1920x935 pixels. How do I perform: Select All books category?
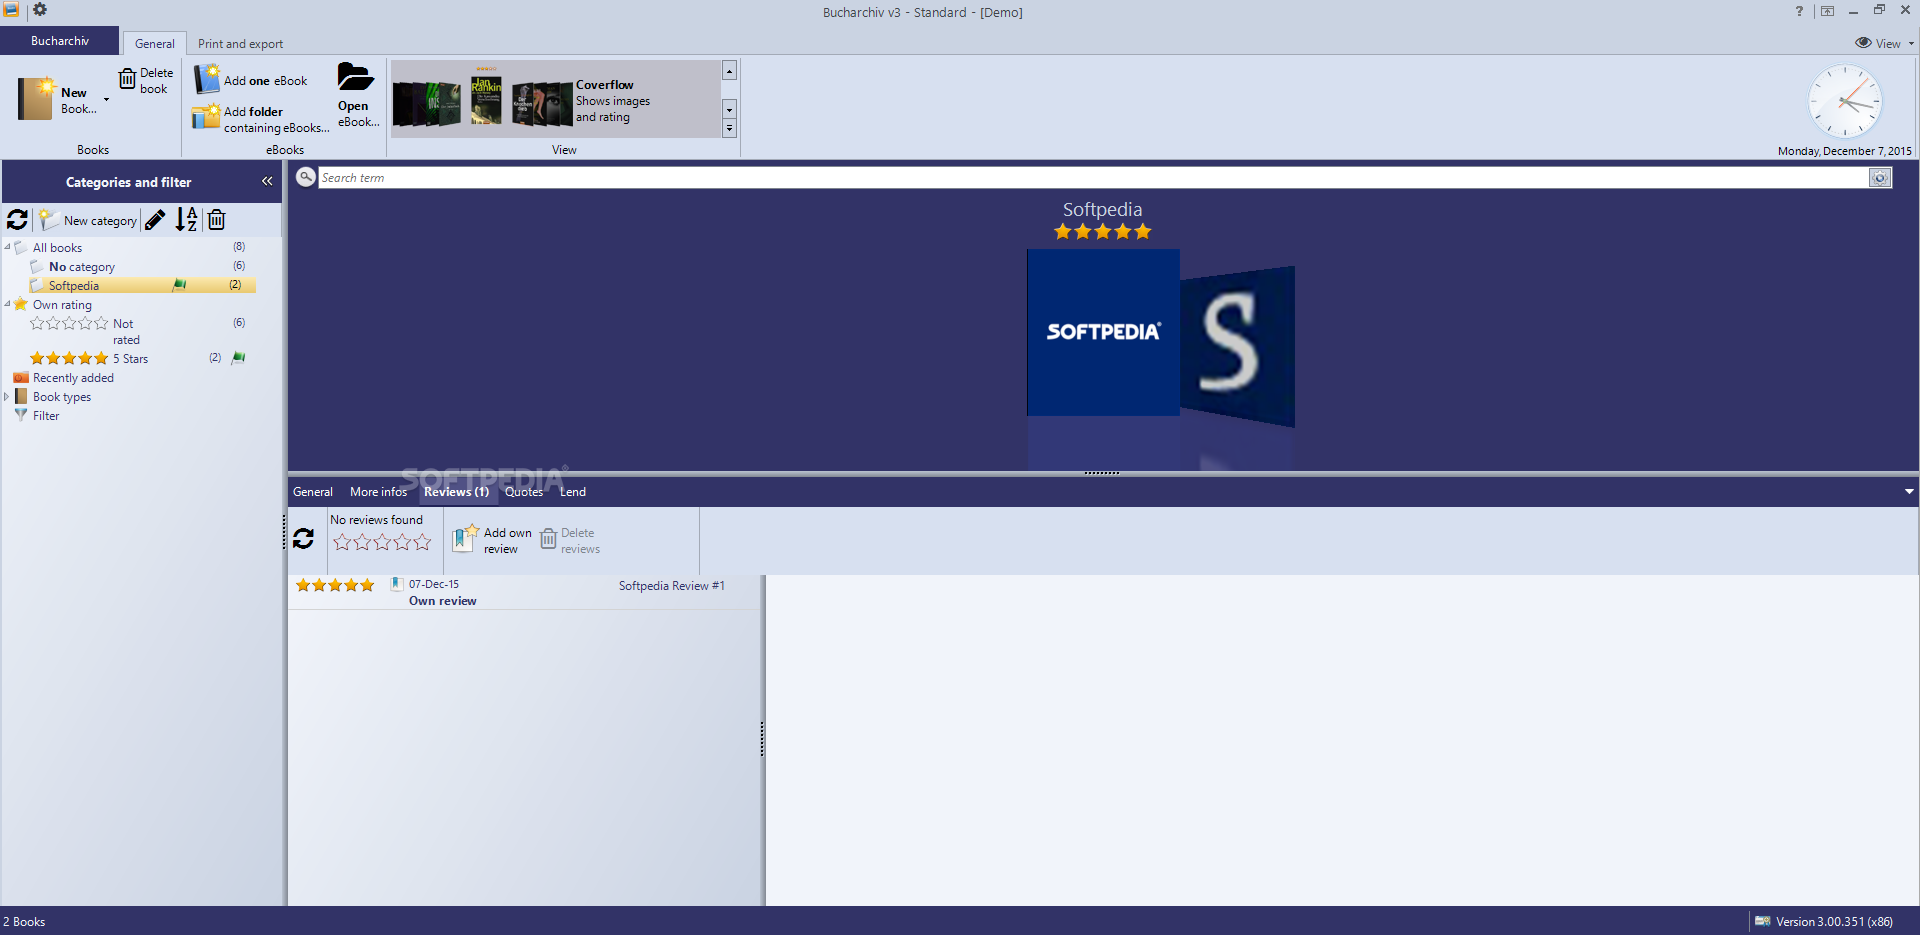57,247
